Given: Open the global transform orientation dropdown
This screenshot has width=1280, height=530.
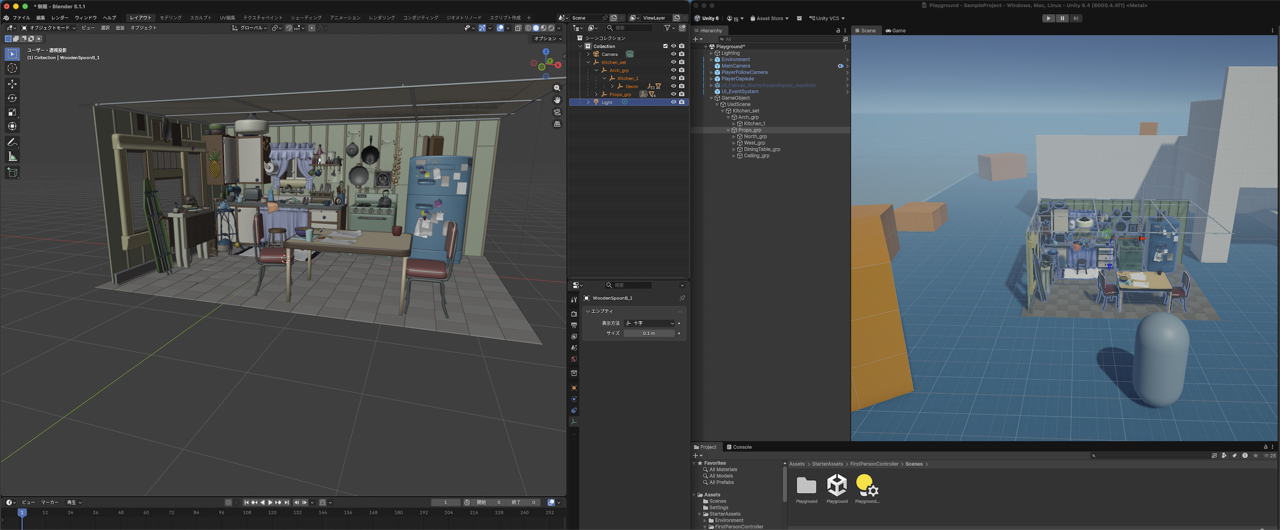Looking at the screenshot, I should click(250, 28).
